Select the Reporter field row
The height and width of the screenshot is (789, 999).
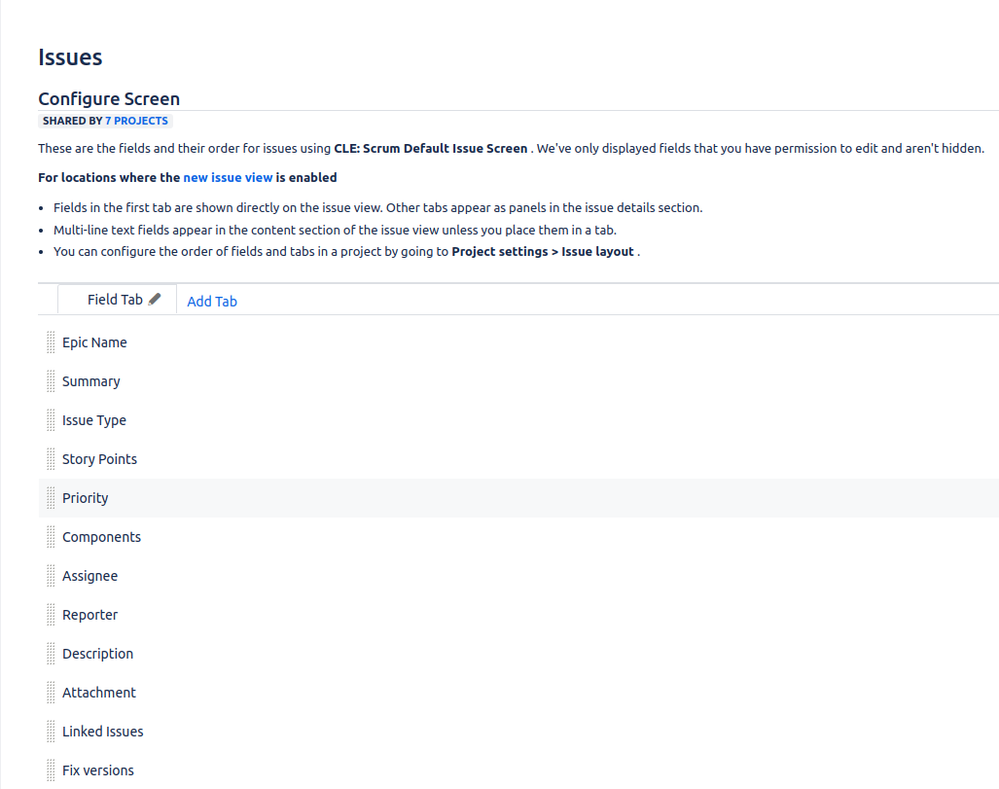coord(88,614)
